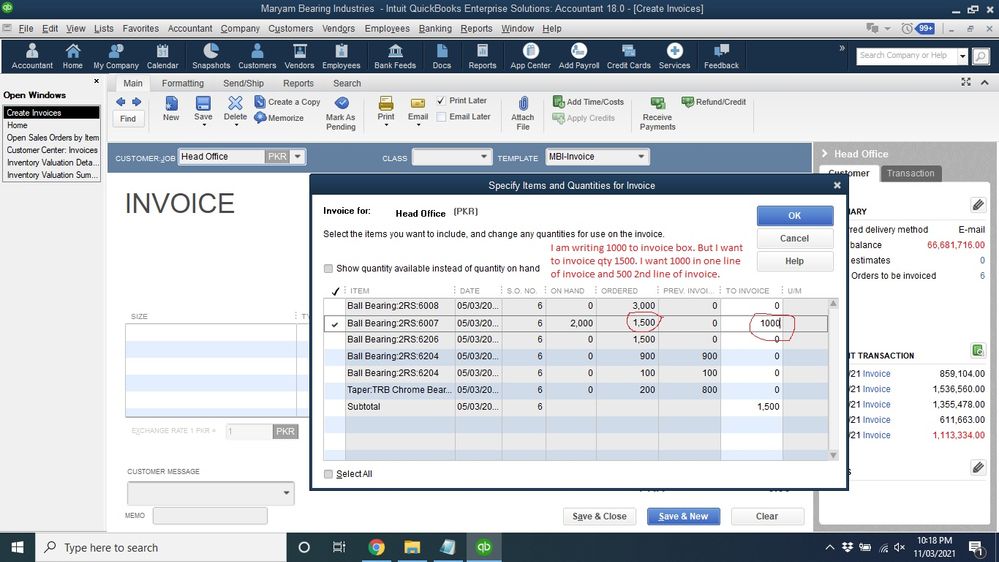Click the Cancel button in the dialog
Image resolution: width=999 pixels, height=562 pixels.
[x=794, y=238]
